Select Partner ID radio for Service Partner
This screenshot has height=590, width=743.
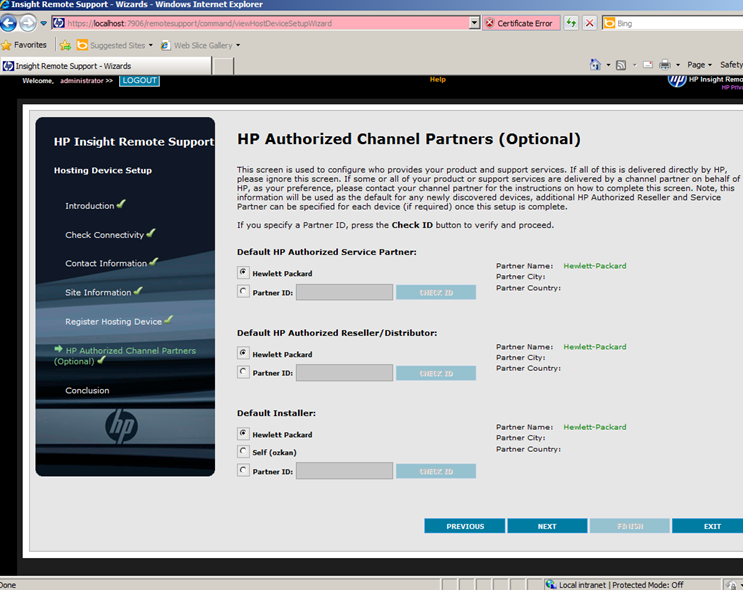point(243,291)
